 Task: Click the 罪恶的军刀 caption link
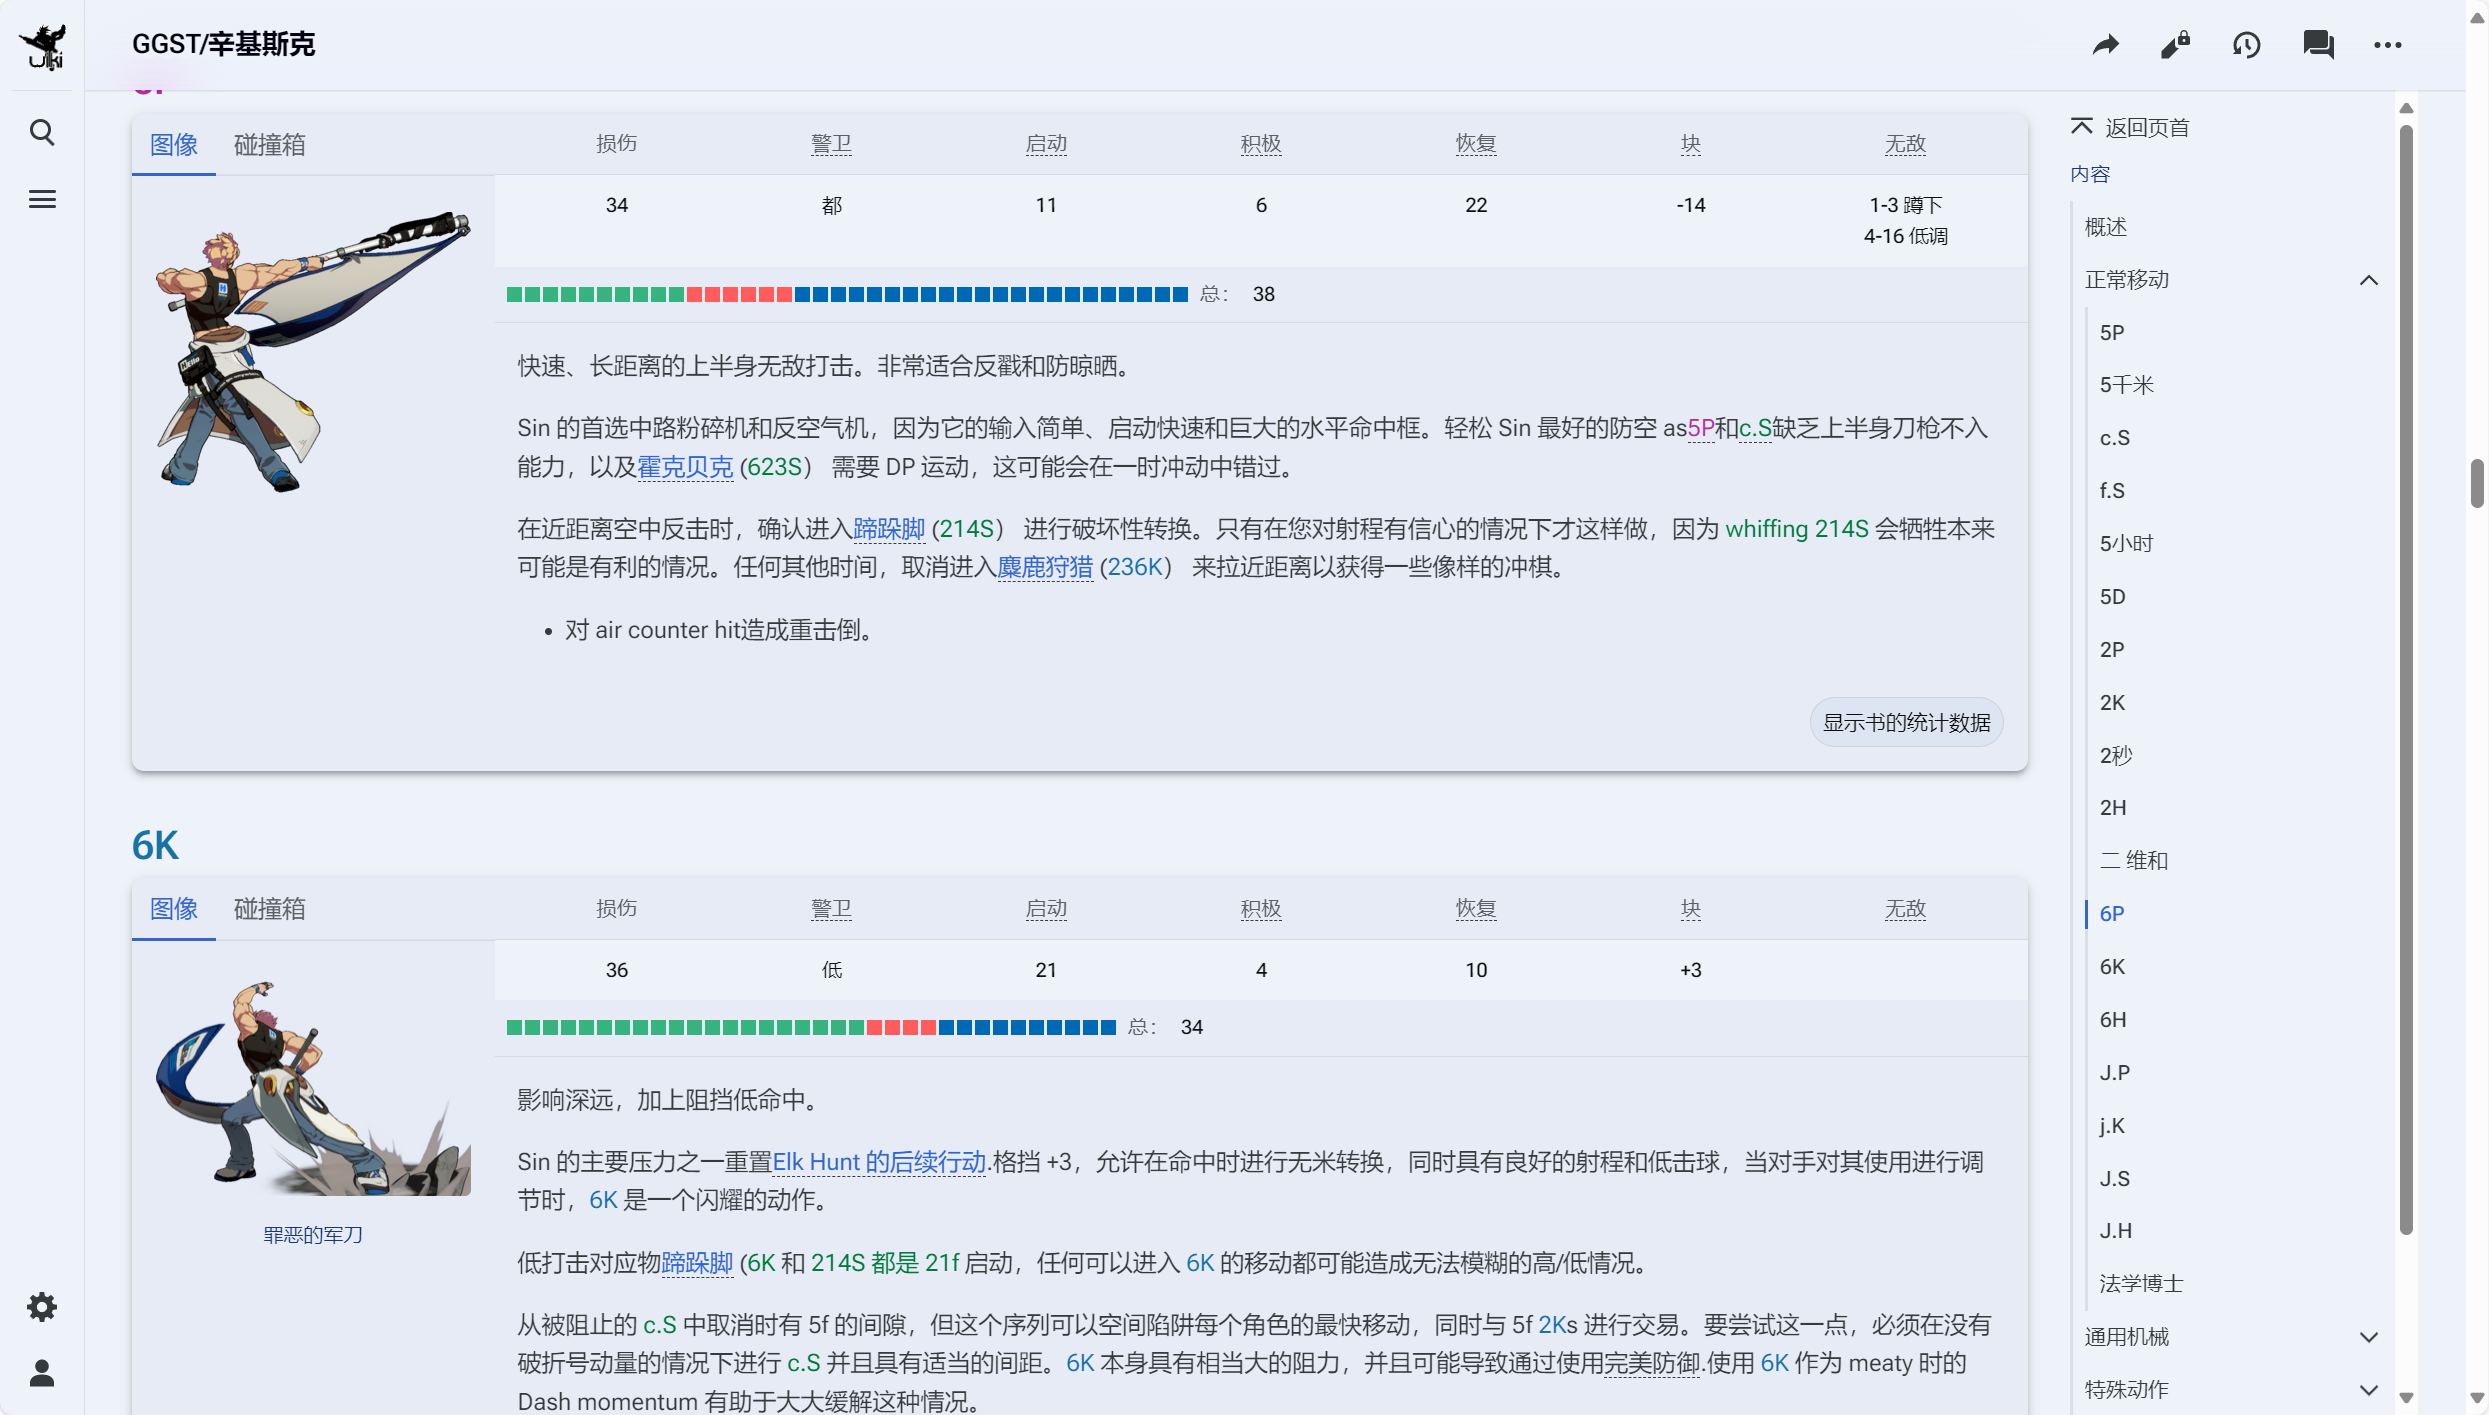click(313, 1235)
